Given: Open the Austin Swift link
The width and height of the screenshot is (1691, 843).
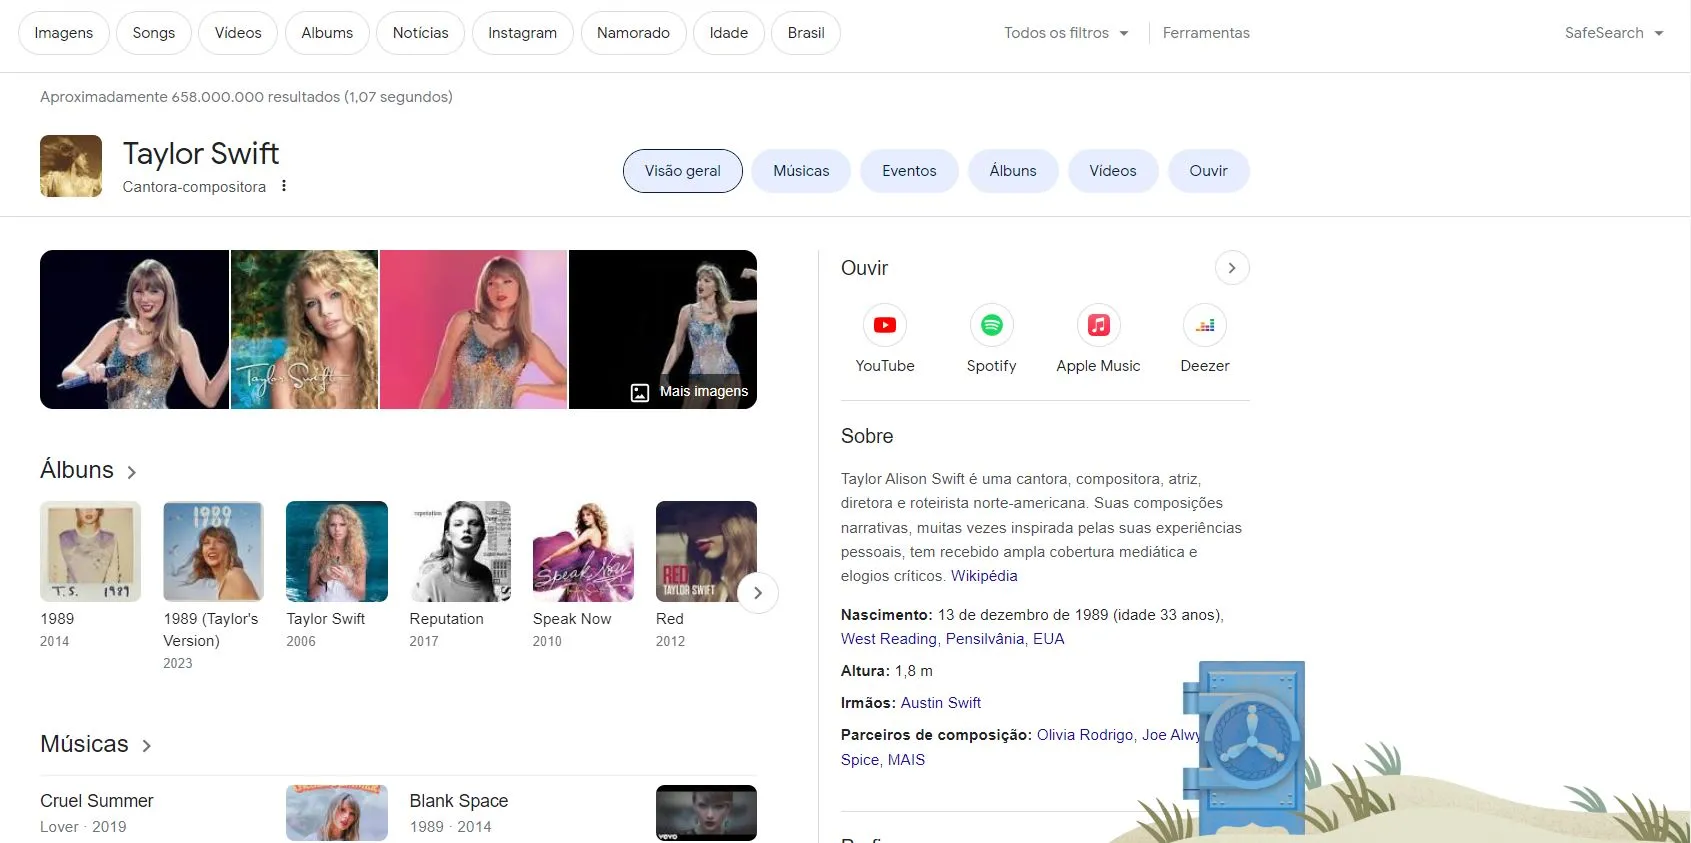Looking at the screenshot, I should click(941, 703).
